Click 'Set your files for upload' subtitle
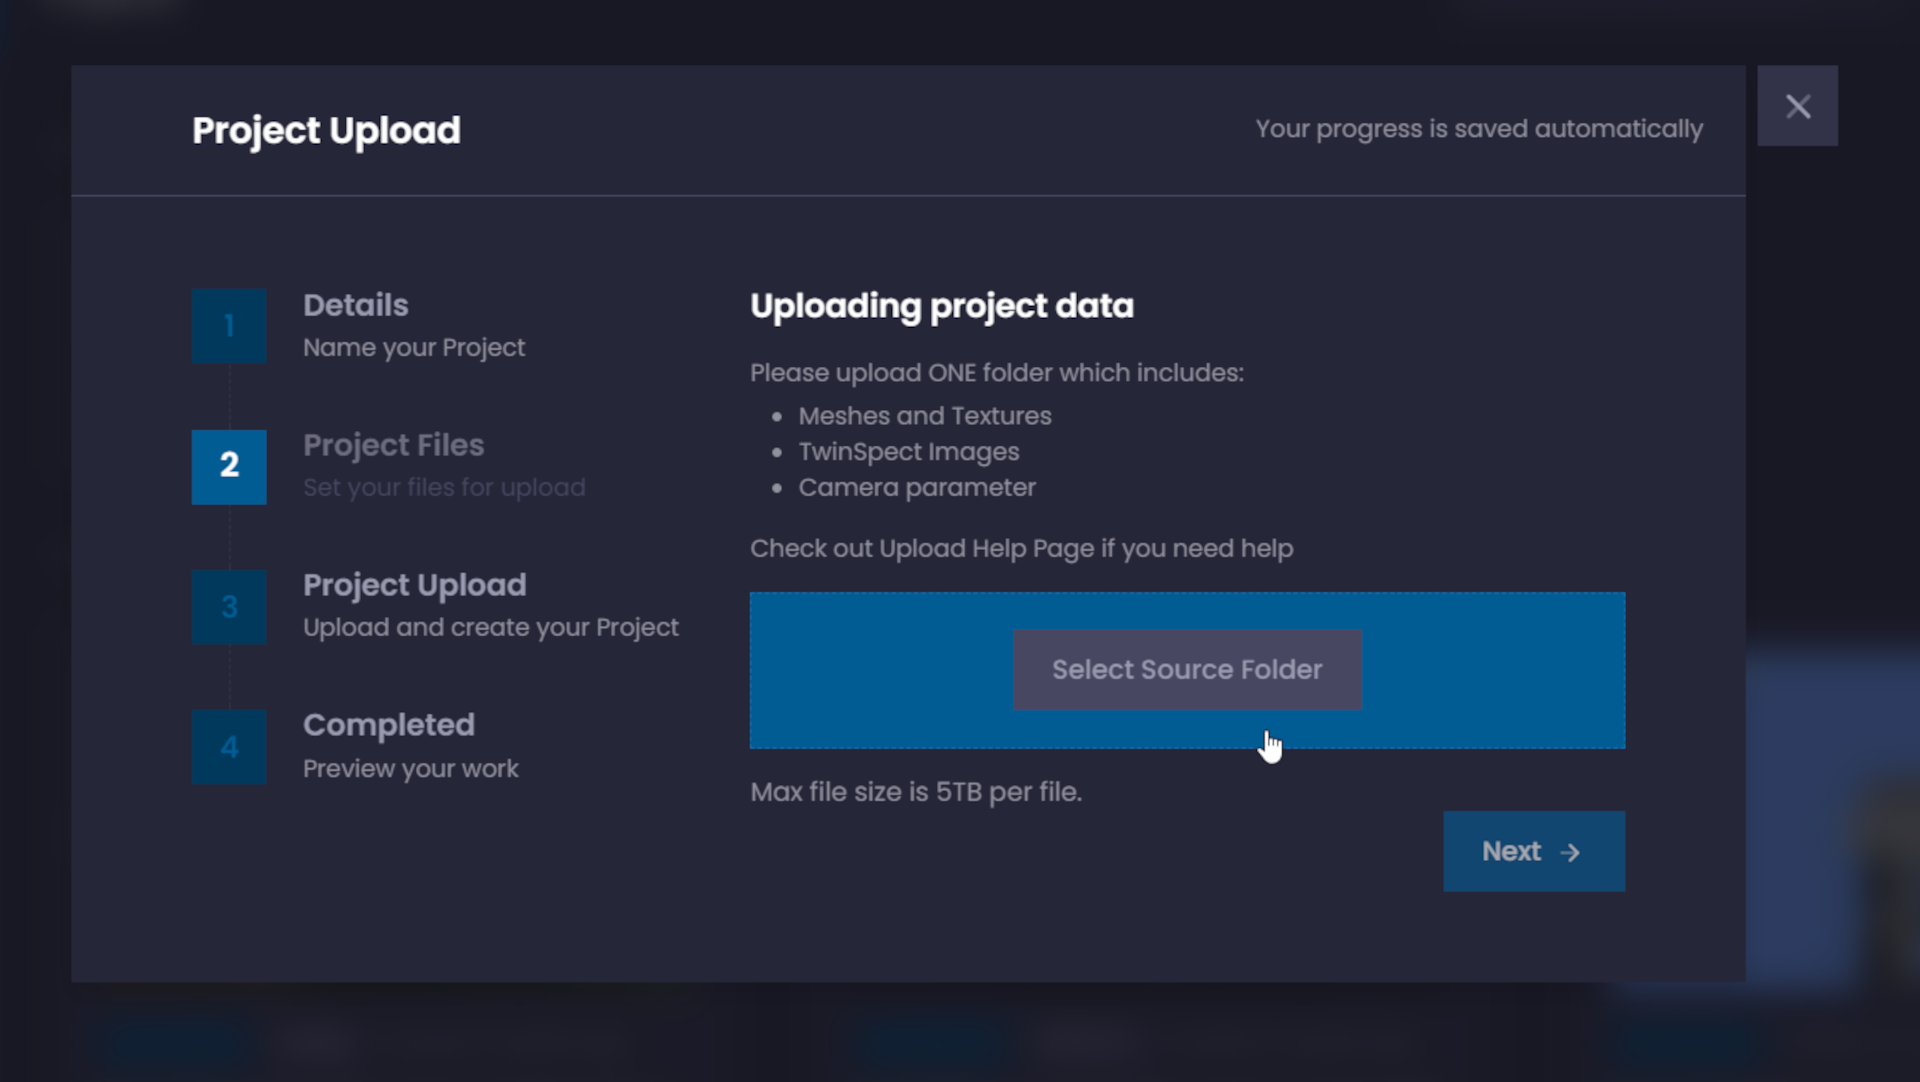1920x1082 pixels. pyautogui.click(x=444, y=488)
